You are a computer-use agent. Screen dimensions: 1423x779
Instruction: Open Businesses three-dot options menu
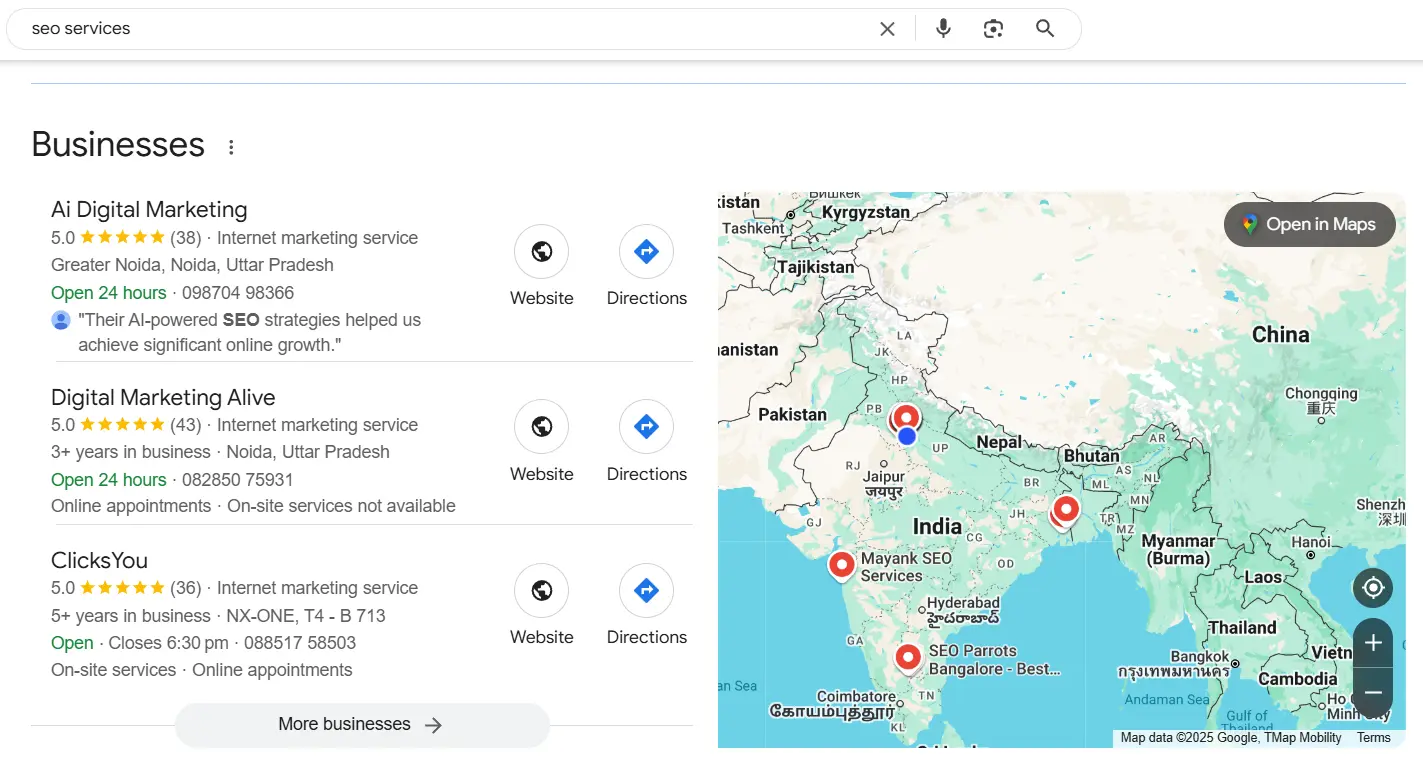(231, 147)
